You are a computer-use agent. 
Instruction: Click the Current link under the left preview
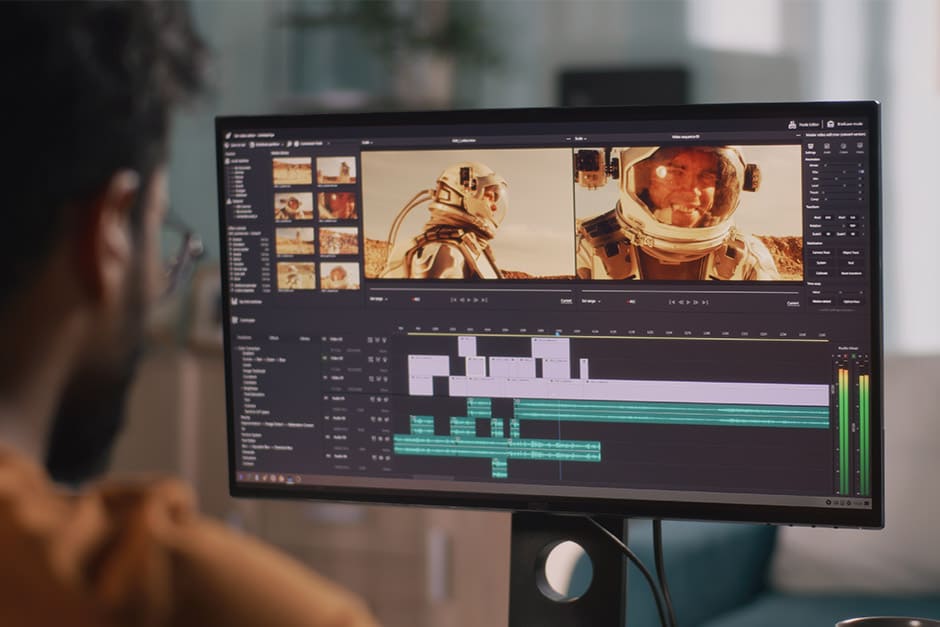[x=565, y=300]
